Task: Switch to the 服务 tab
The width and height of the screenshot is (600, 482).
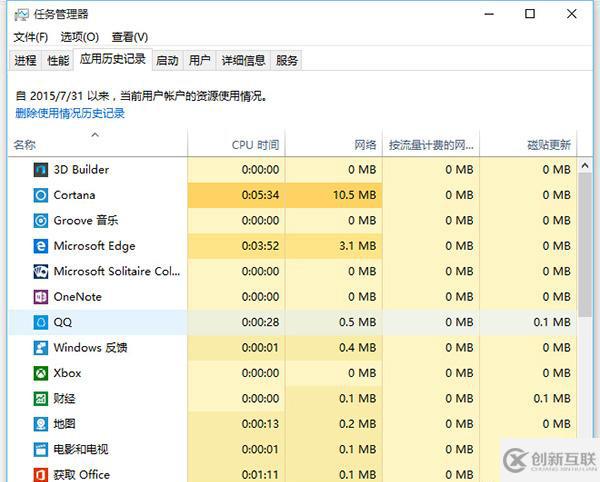Action: click(x=287, y=60)
